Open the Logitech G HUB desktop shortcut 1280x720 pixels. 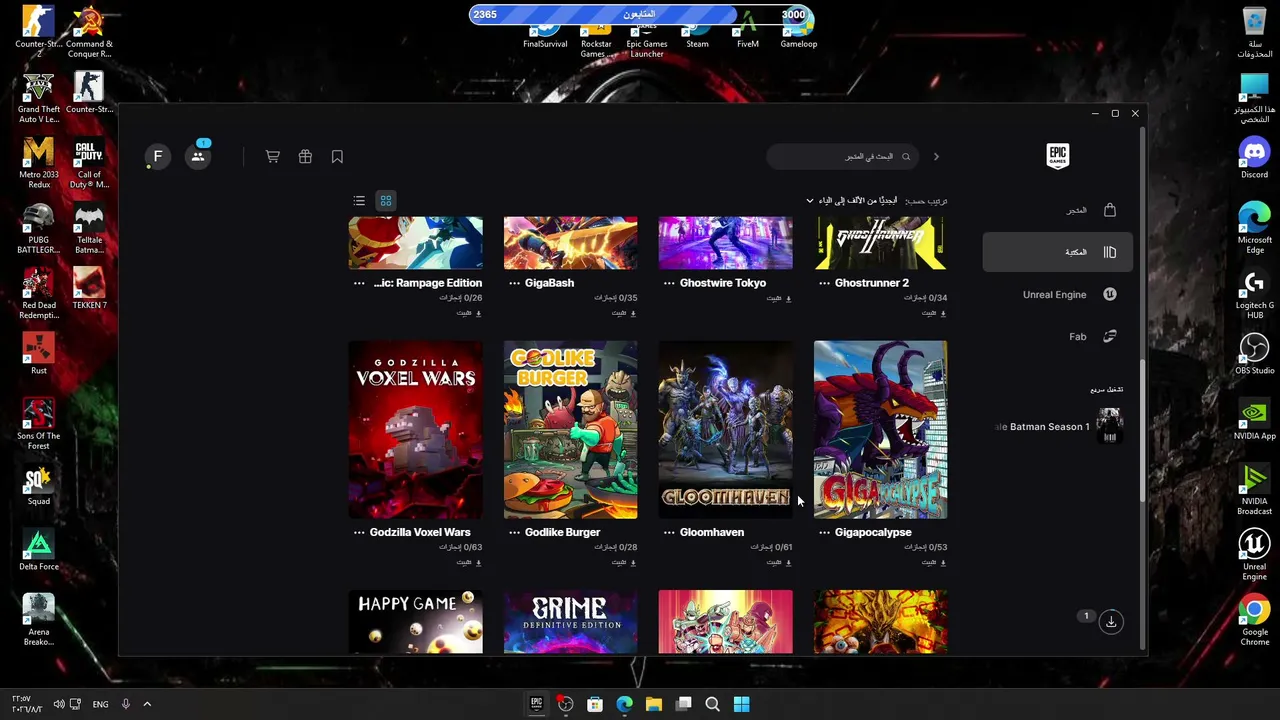pos(1254,294)
